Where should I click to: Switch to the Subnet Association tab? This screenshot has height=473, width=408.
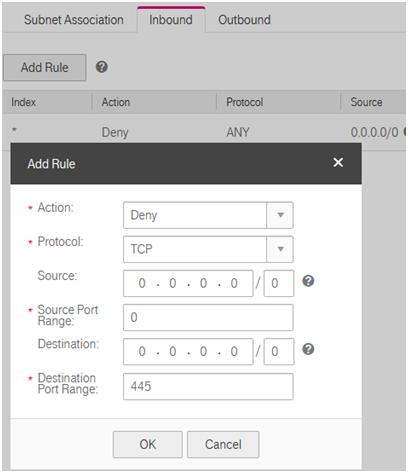[74, 20]
